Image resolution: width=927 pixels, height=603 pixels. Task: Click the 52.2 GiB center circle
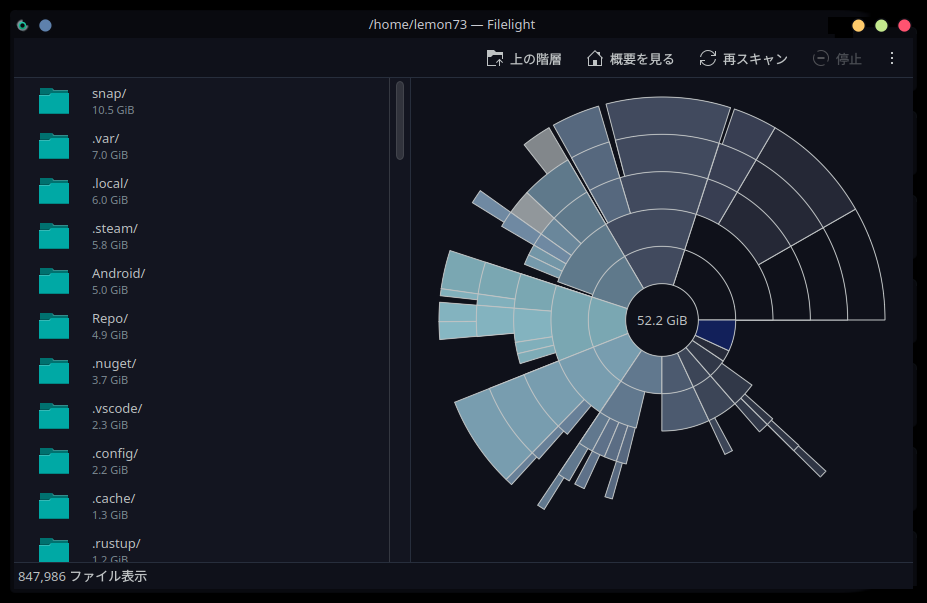click(x=662, y=321)
